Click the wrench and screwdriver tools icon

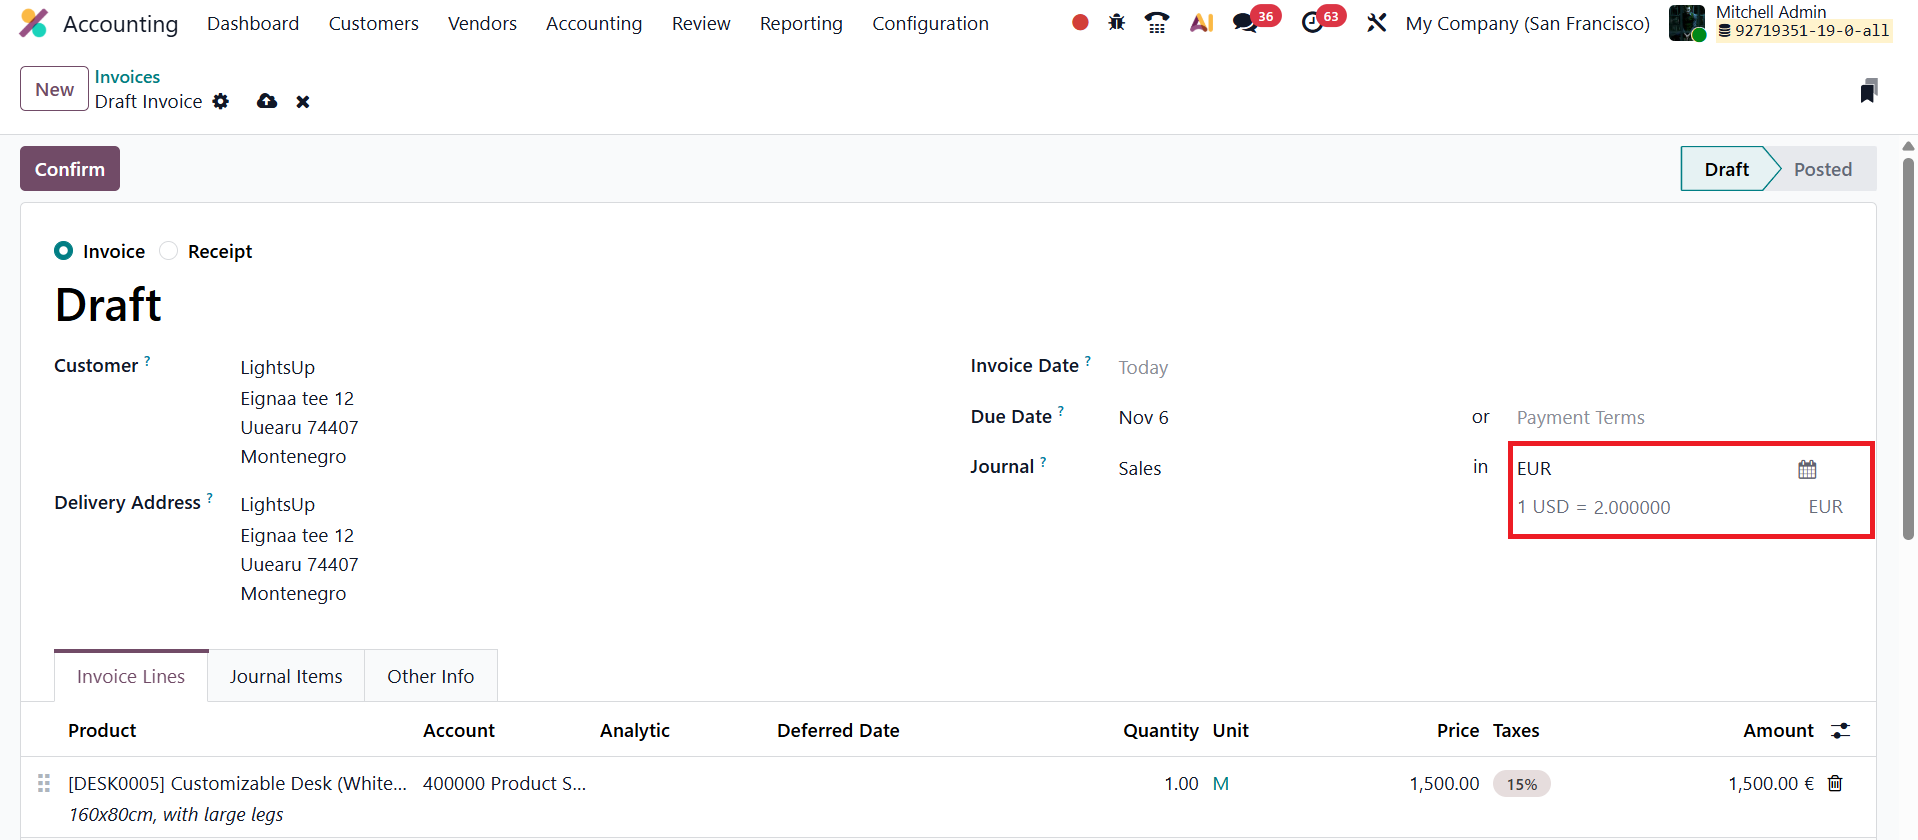click(x=1376, y=22)
